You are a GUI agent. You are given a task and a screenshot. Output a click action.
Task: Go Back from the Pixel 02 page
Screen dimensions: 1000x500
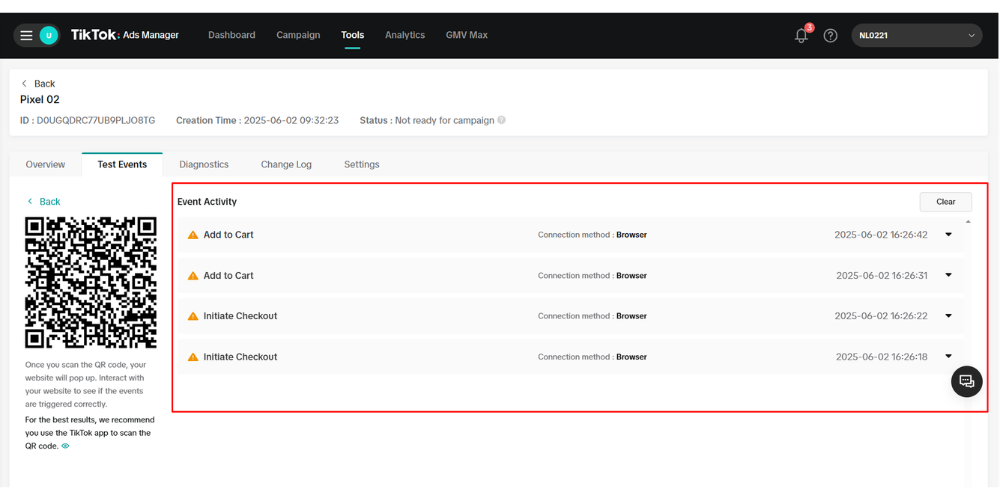[x=38, y=84]
